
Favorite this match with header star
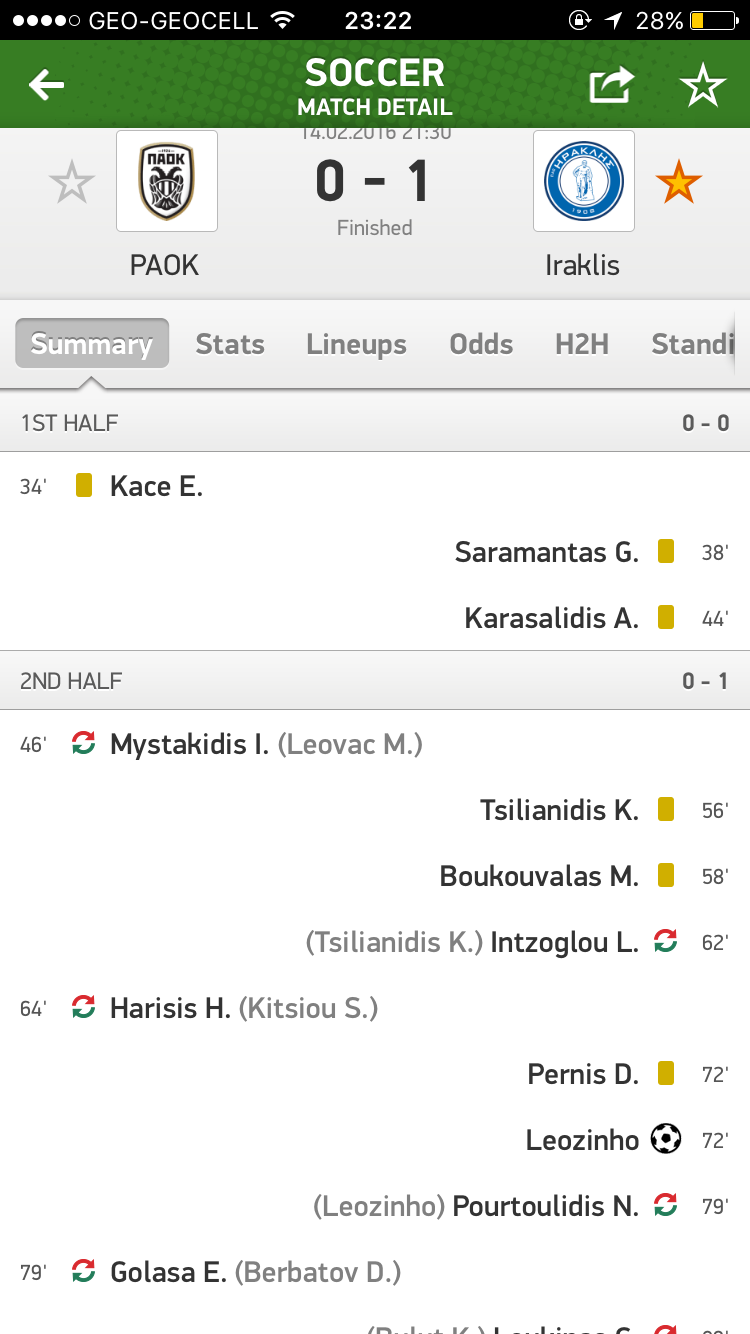click(x=702, y=87)
